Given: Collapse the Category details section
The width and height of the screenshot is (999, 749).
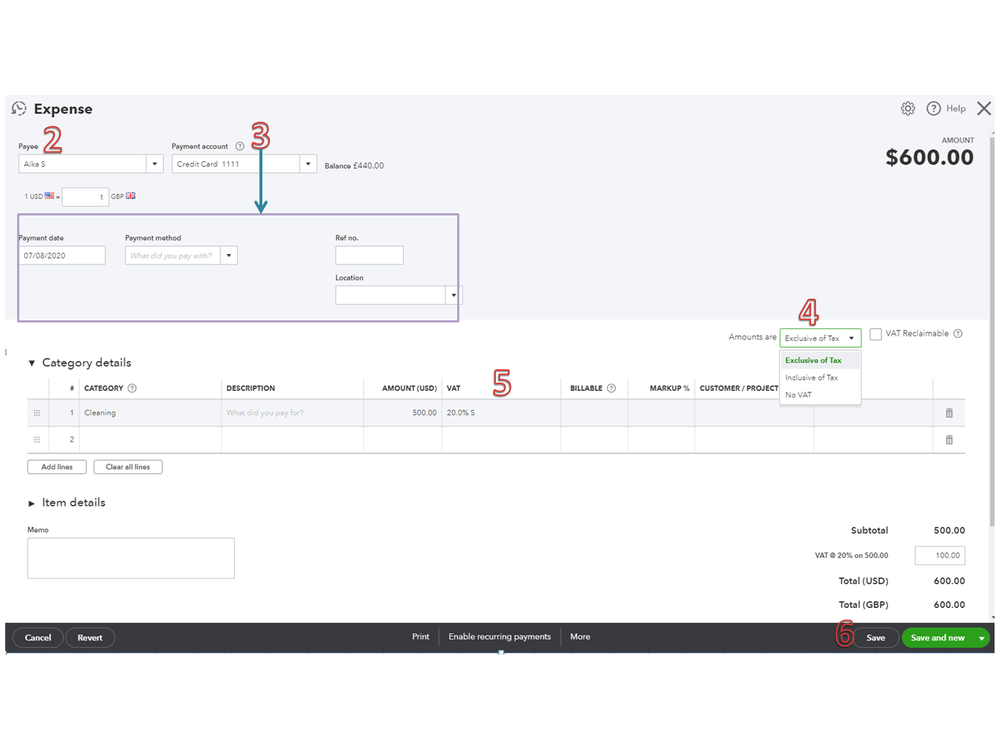Looking at the screenshot, I should point(31,363).
